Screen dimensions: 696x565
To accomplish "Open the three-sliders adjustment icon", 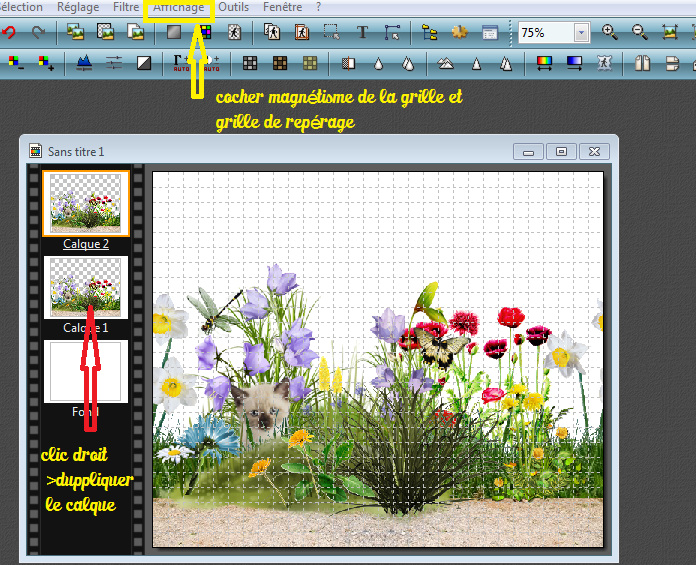I will click(114, 63).
